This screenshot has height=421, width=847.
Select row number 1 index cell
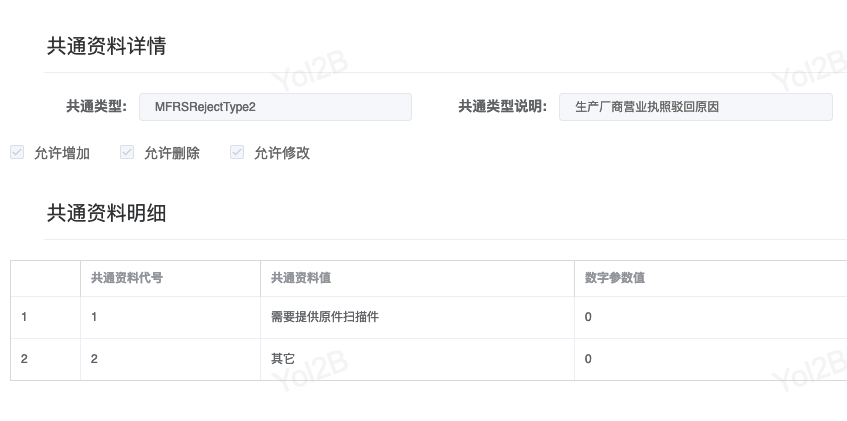[44, 317]
